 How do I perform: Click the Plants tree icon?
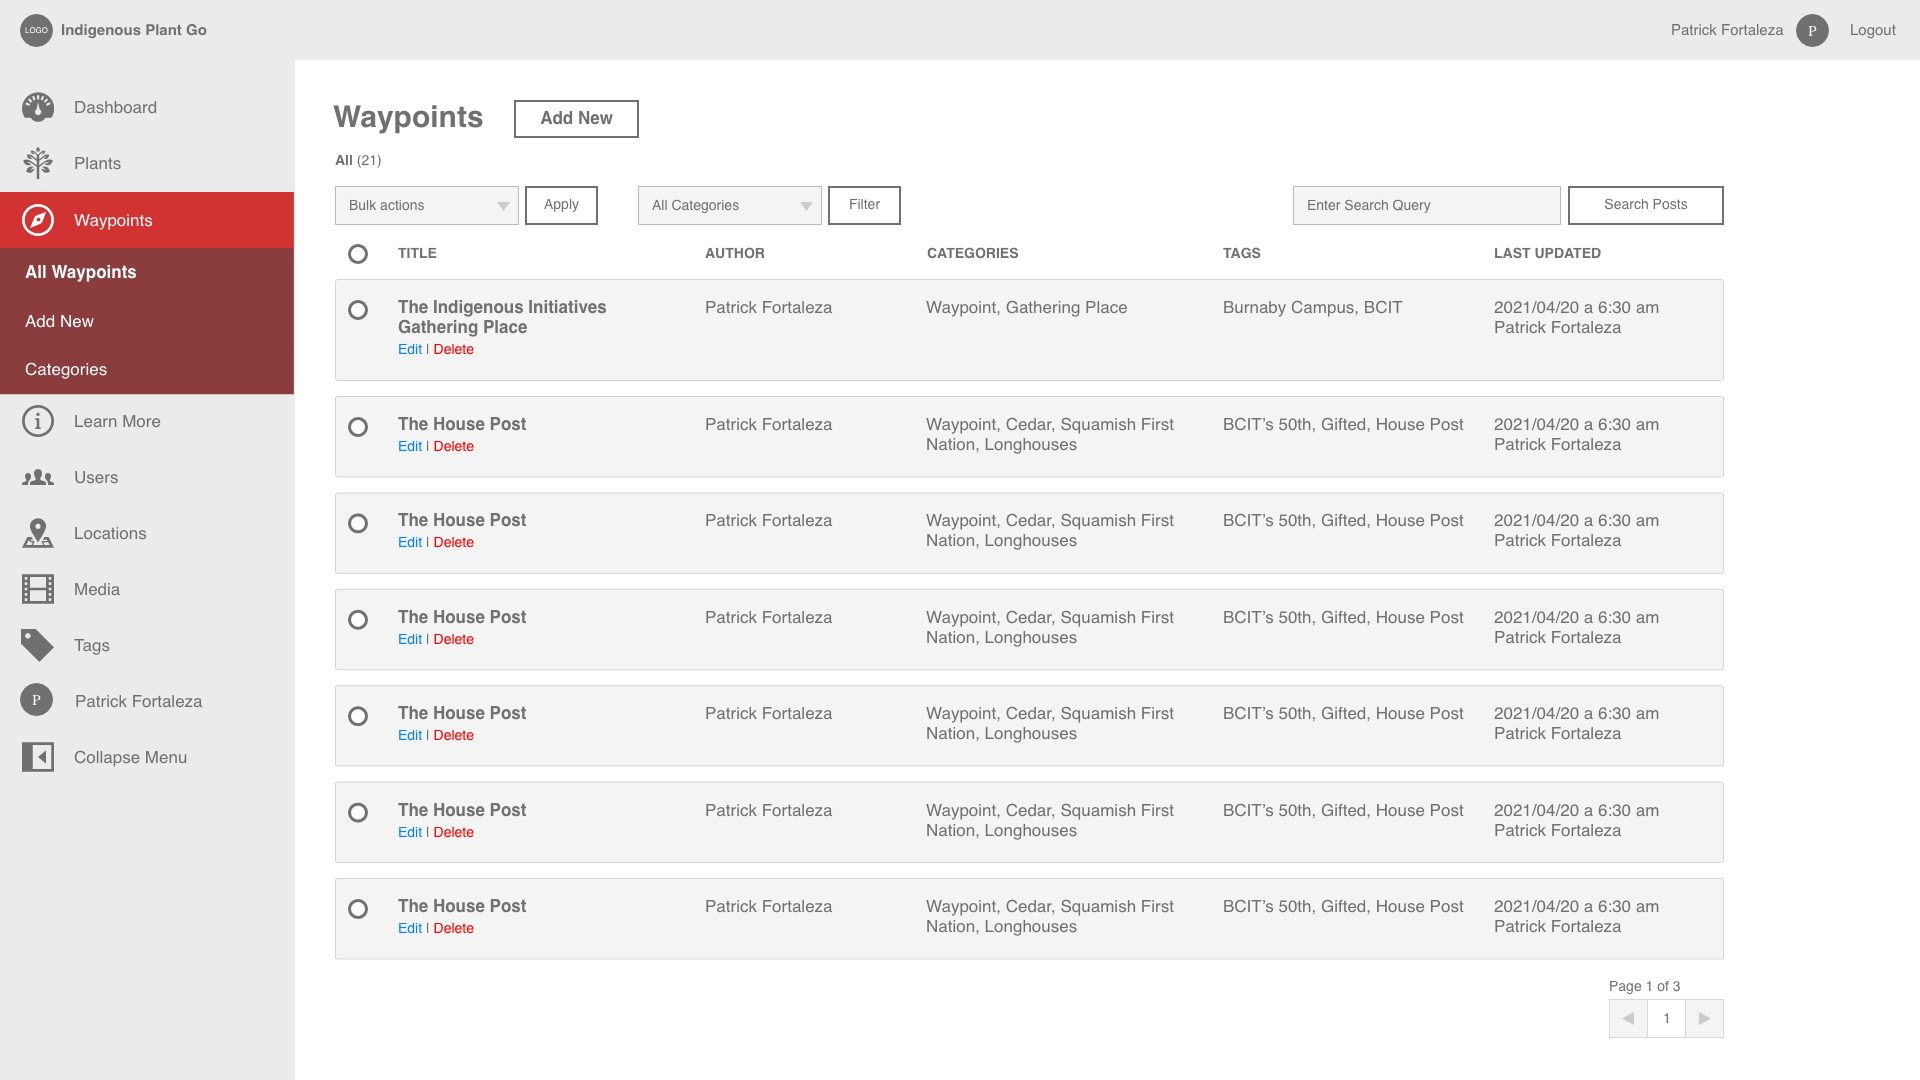point(38,163)
